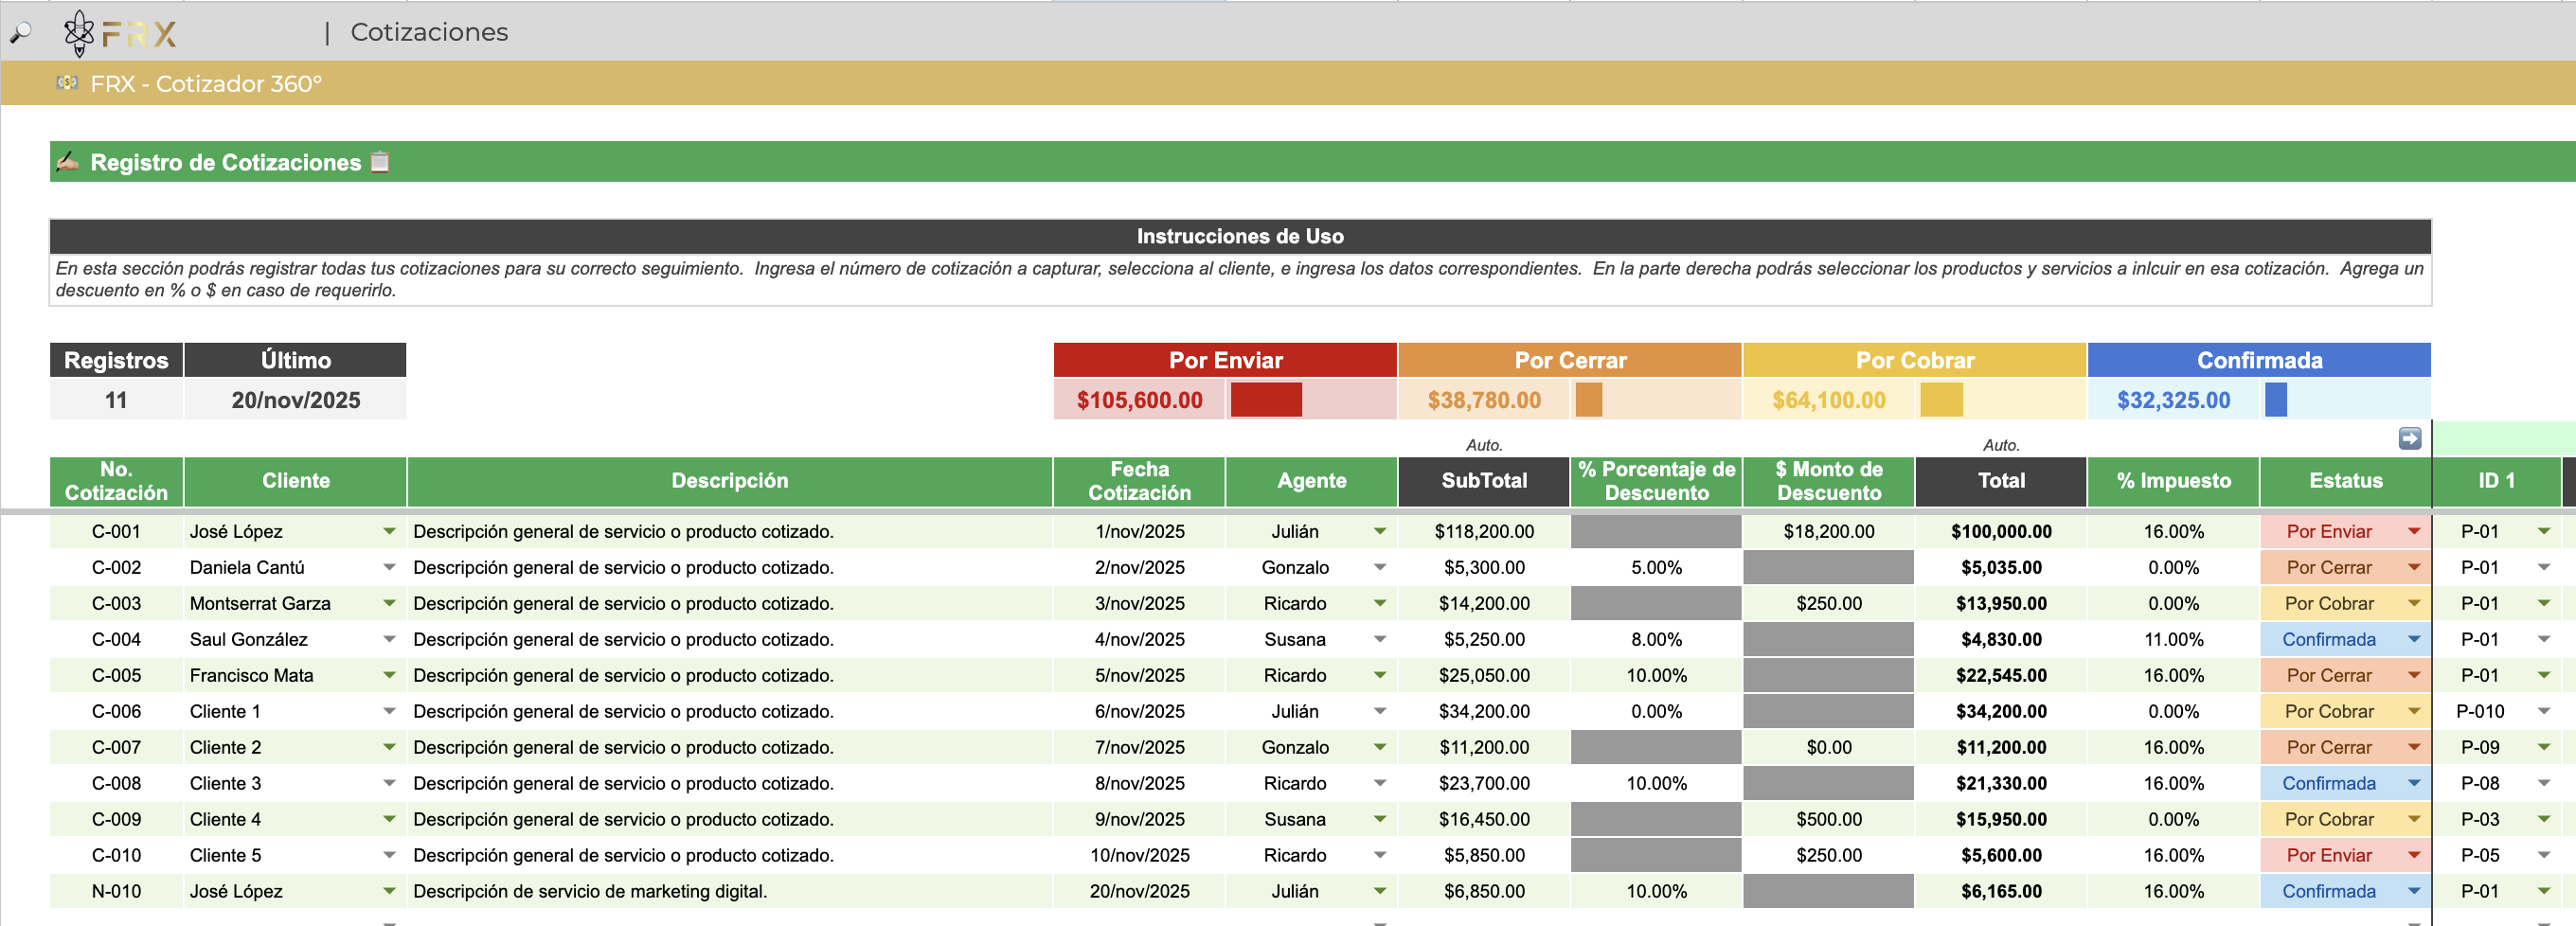Click the money bill icon beside Cotizador 360°
2576x926 pixels.
coord(67,83)
